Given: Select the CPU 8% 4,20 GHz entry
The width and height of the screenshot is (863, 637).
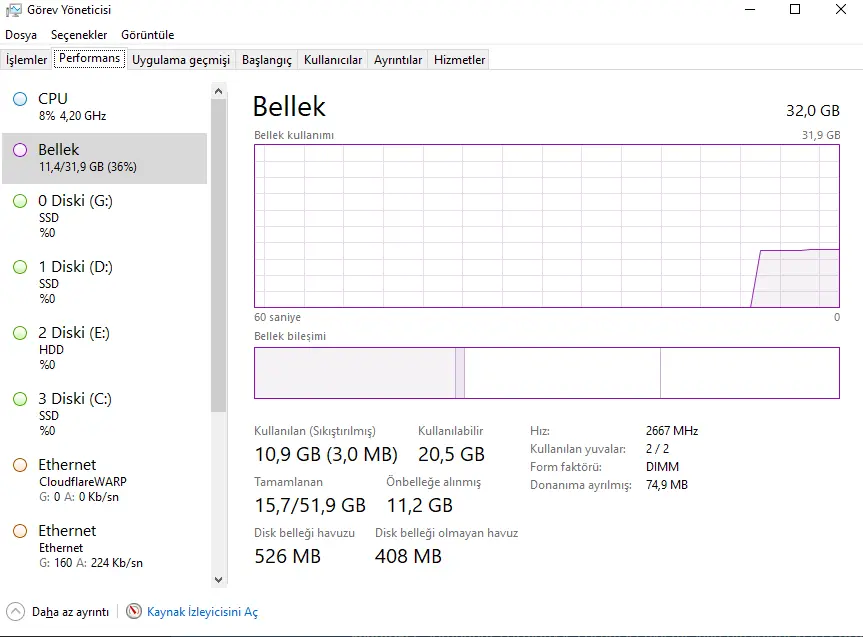Looking at the screenshot, I should pos(105,107).
